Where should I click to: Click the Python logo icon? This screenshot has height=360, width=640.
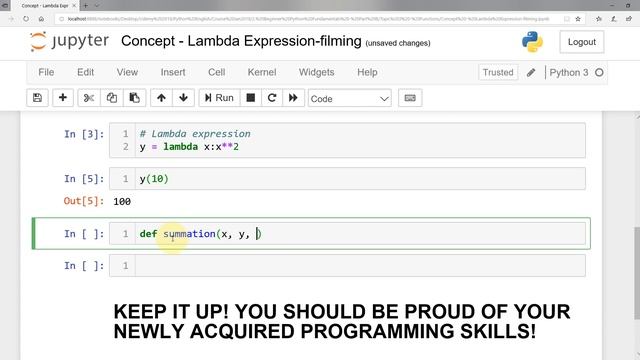pyautogui.click(x=532, y=42)
